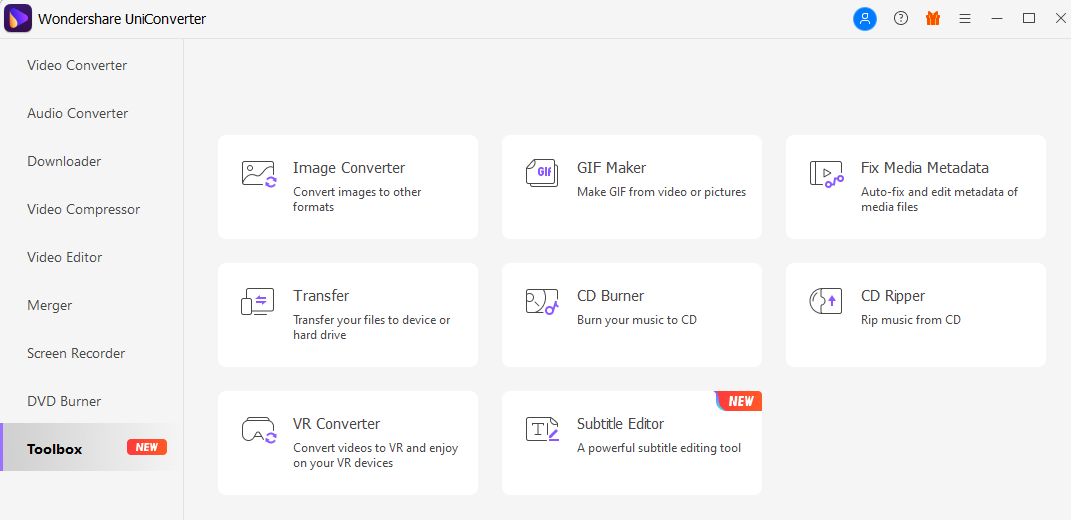The width and height of the screenshot is (1071, 520).
Task: Go to Audio Converter section
Action: point(77,113)
